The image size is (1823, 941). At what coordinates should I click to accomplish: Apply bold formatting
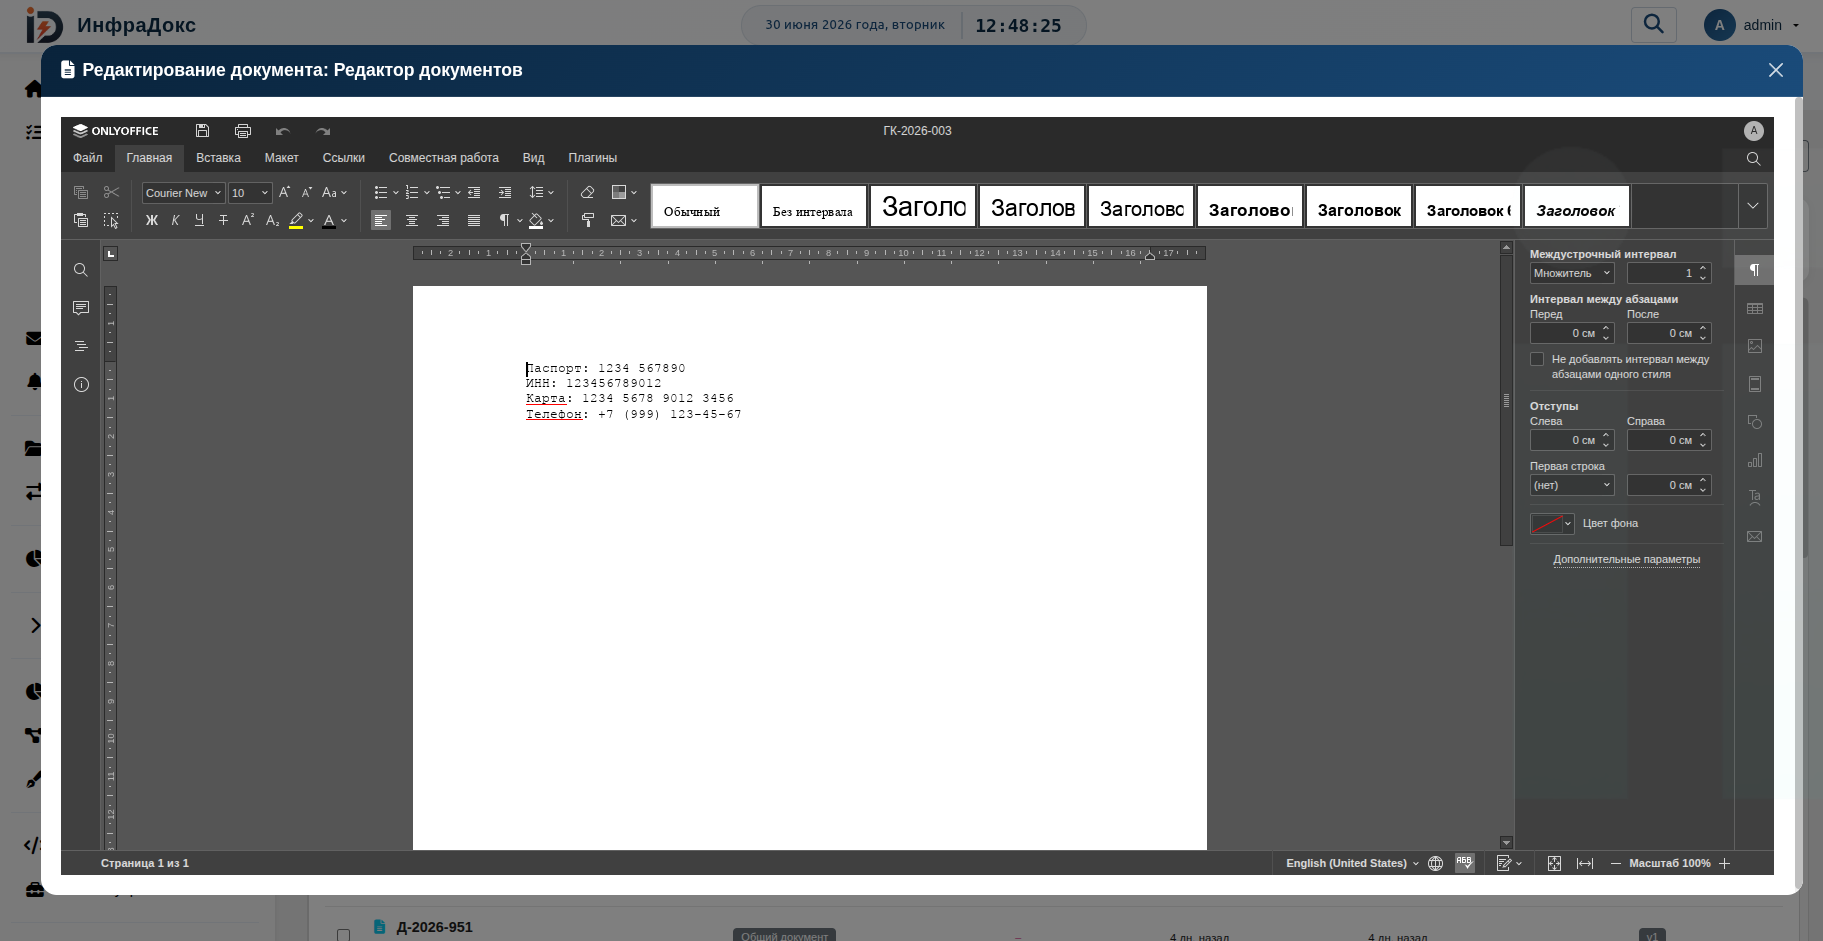(x=152, y=220)
